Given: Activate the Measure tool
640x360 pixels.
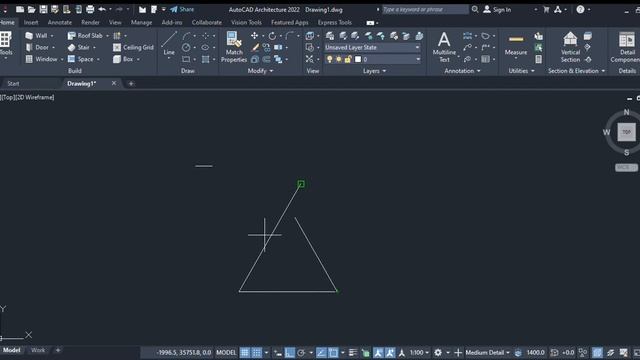Looking at the screenshot, I should [516, 45].
